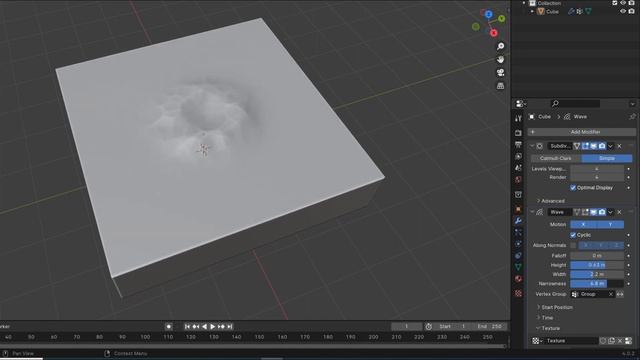
Task: Invert vertex group influence arrows button
Action: click(620, 294)
